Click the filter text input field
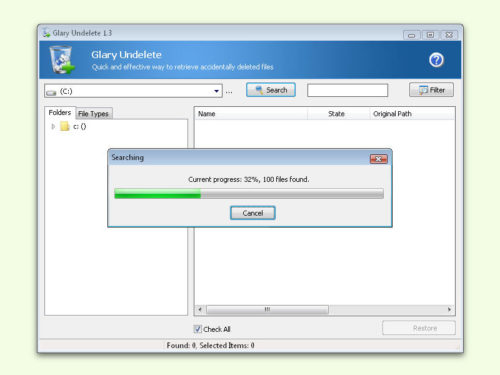500x375 pixels. coord(348,90)
